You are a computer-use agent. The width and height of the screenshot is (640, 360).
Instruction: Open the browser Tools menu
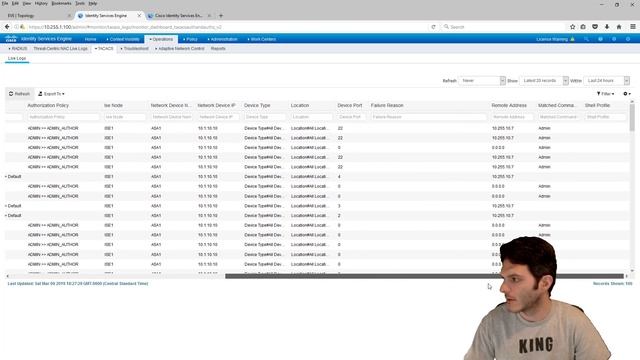click(80, 3)
